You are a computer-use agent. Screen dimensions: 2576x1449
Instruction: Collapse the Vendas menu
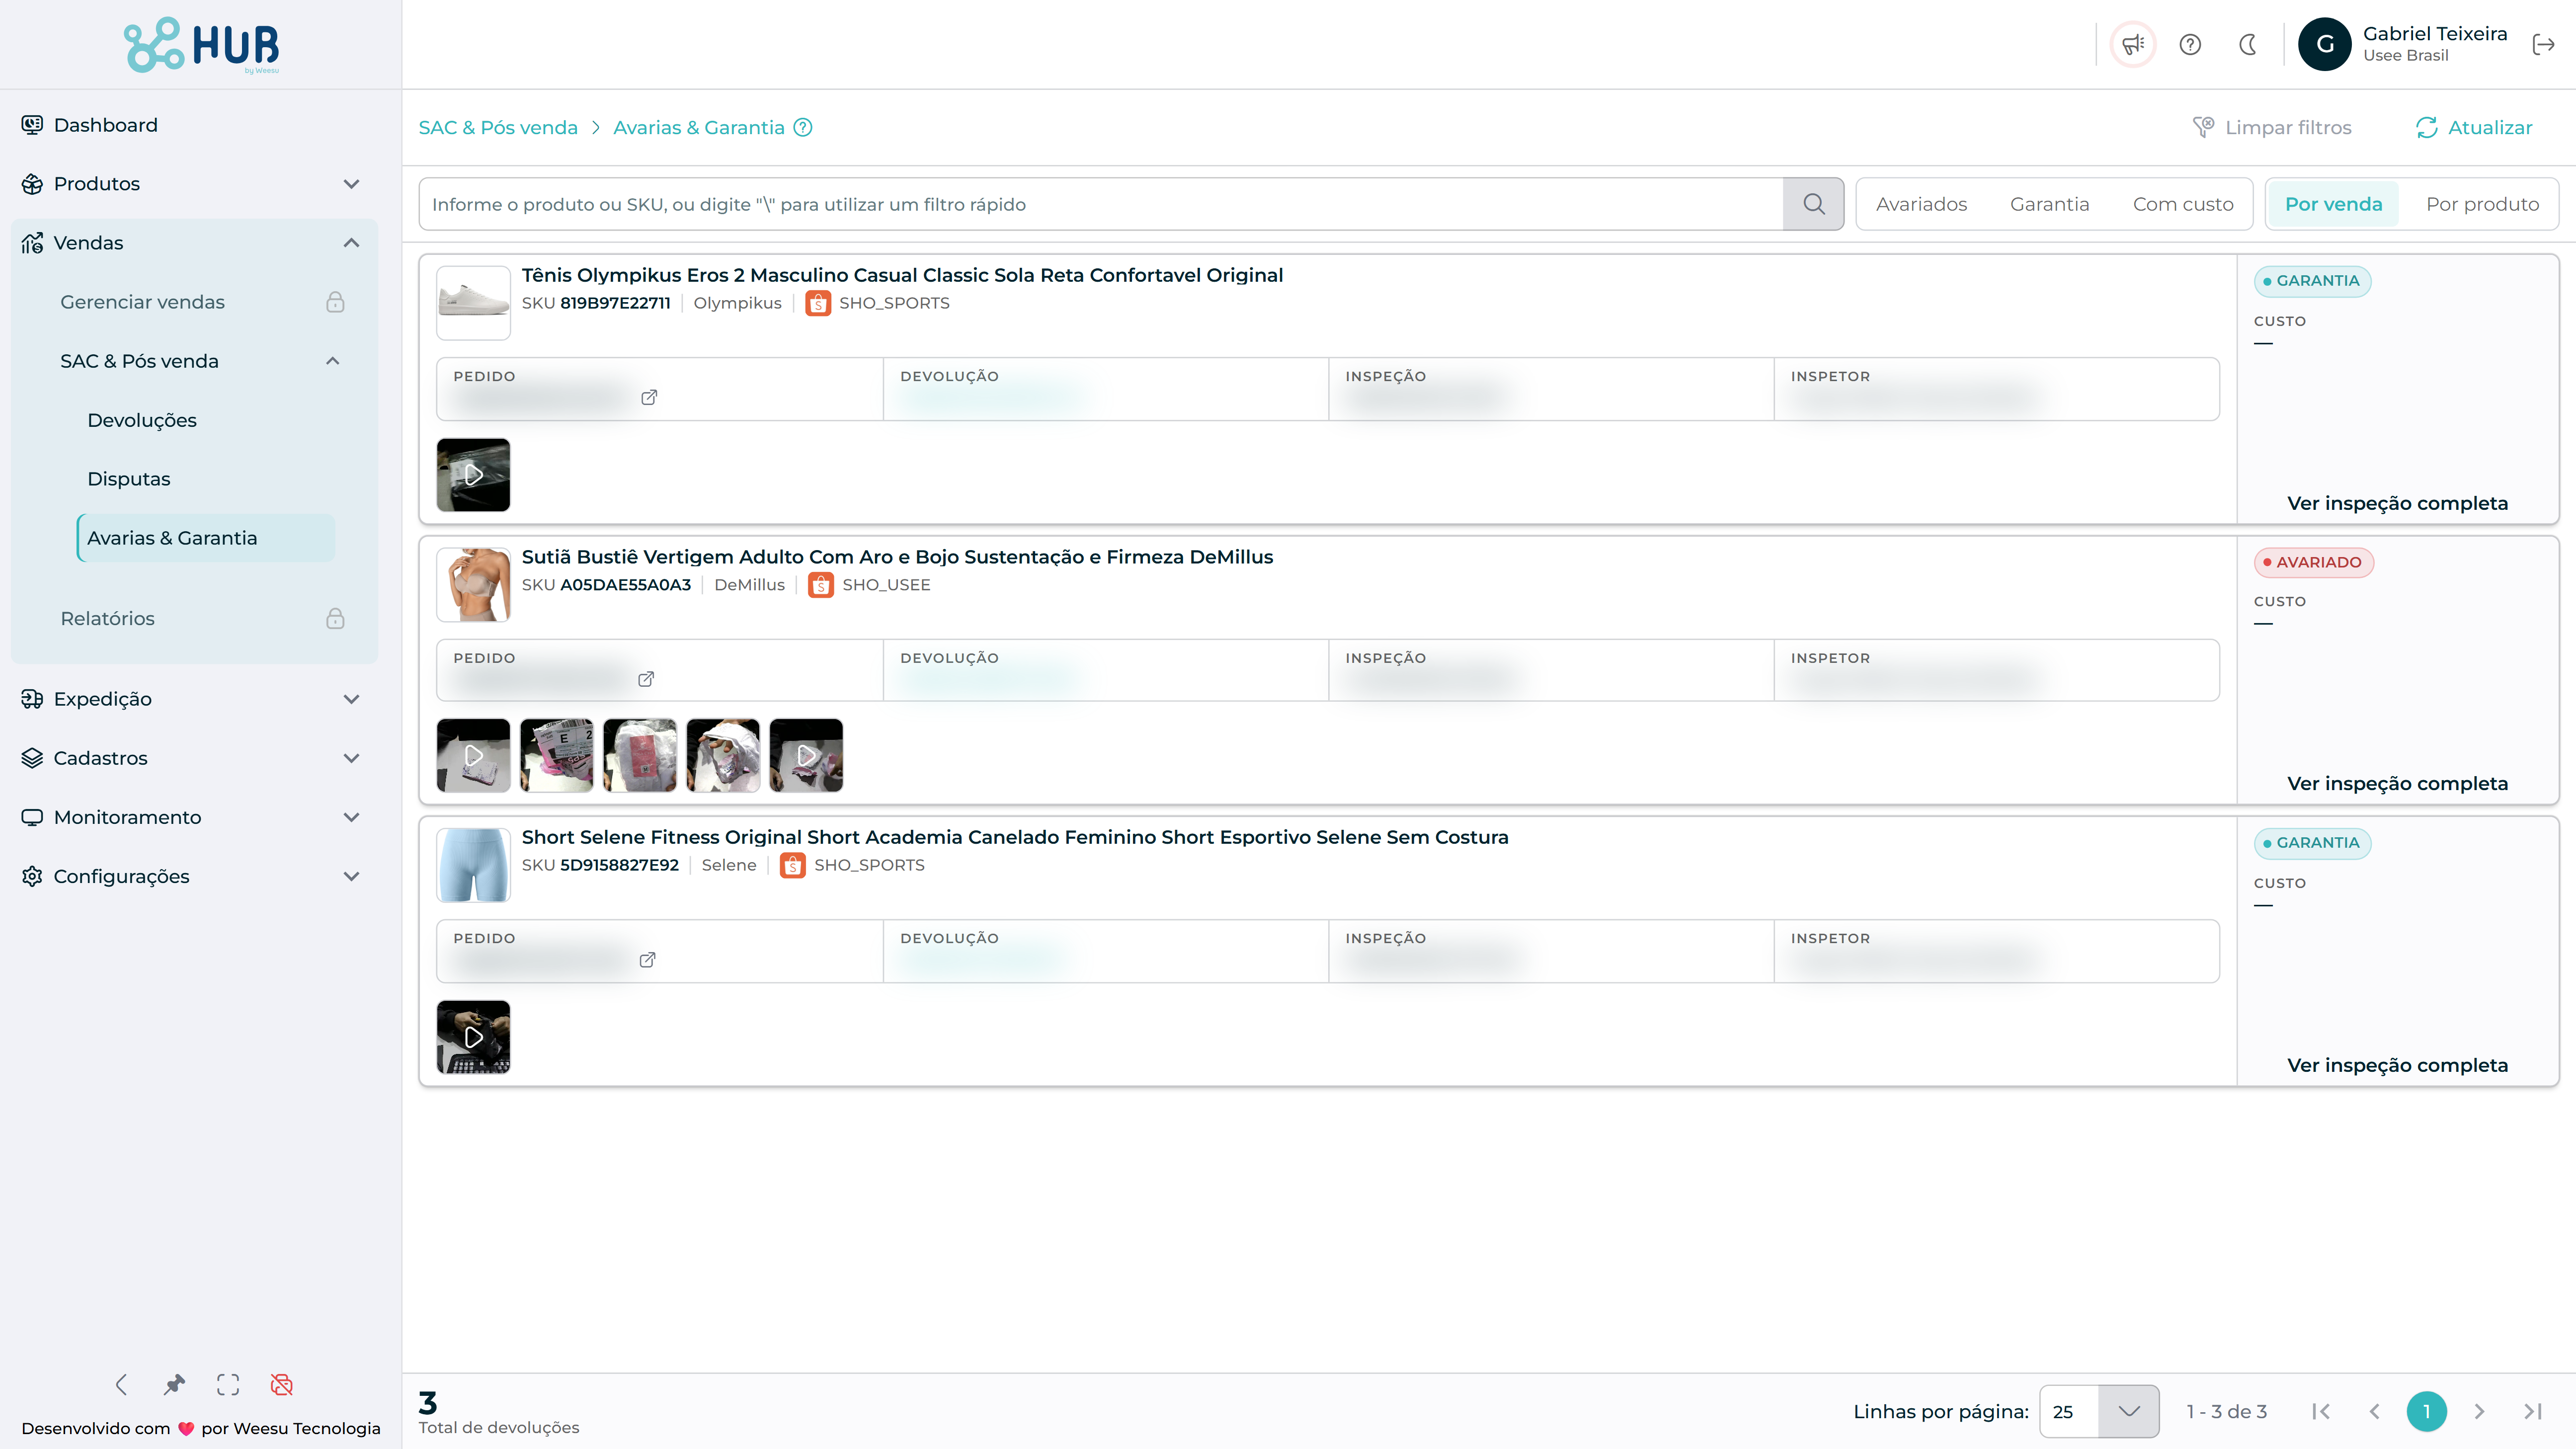point(194,243)
